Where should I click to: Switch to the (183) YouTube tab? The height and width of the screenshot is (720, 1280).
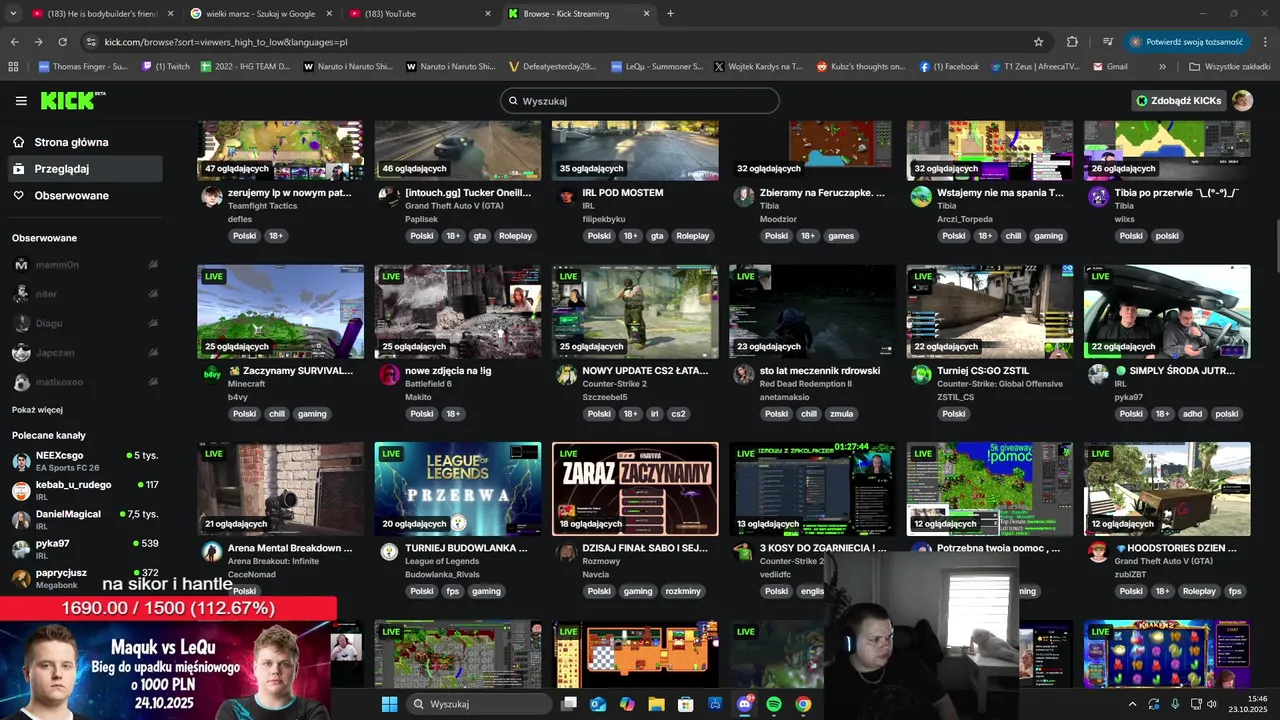coord(418,13)
